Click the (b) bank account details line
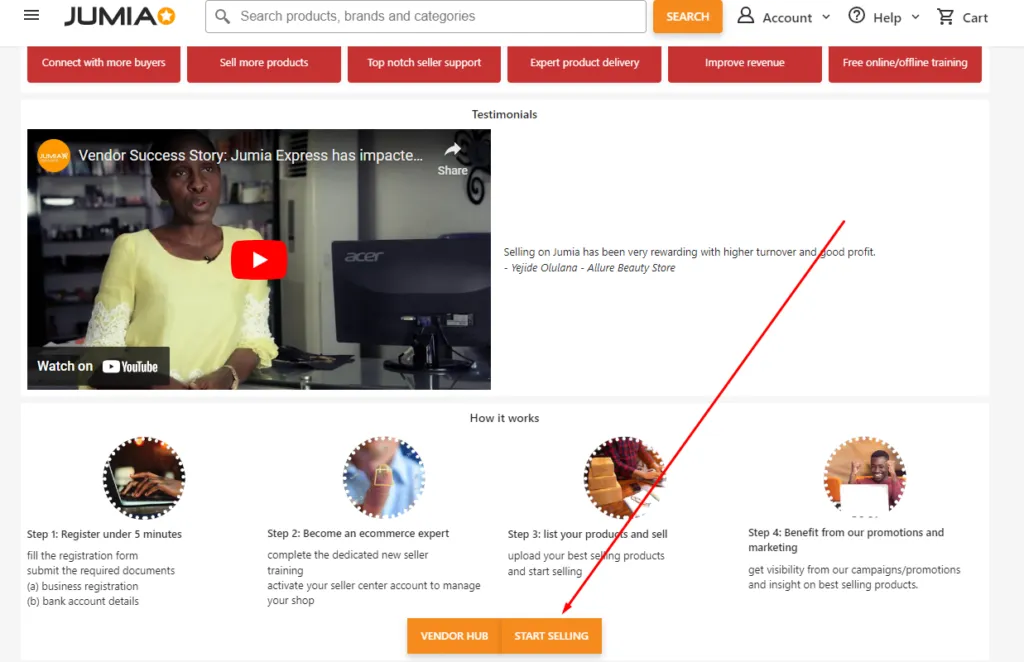1024x662 pixels. click(x=83, y=601)
